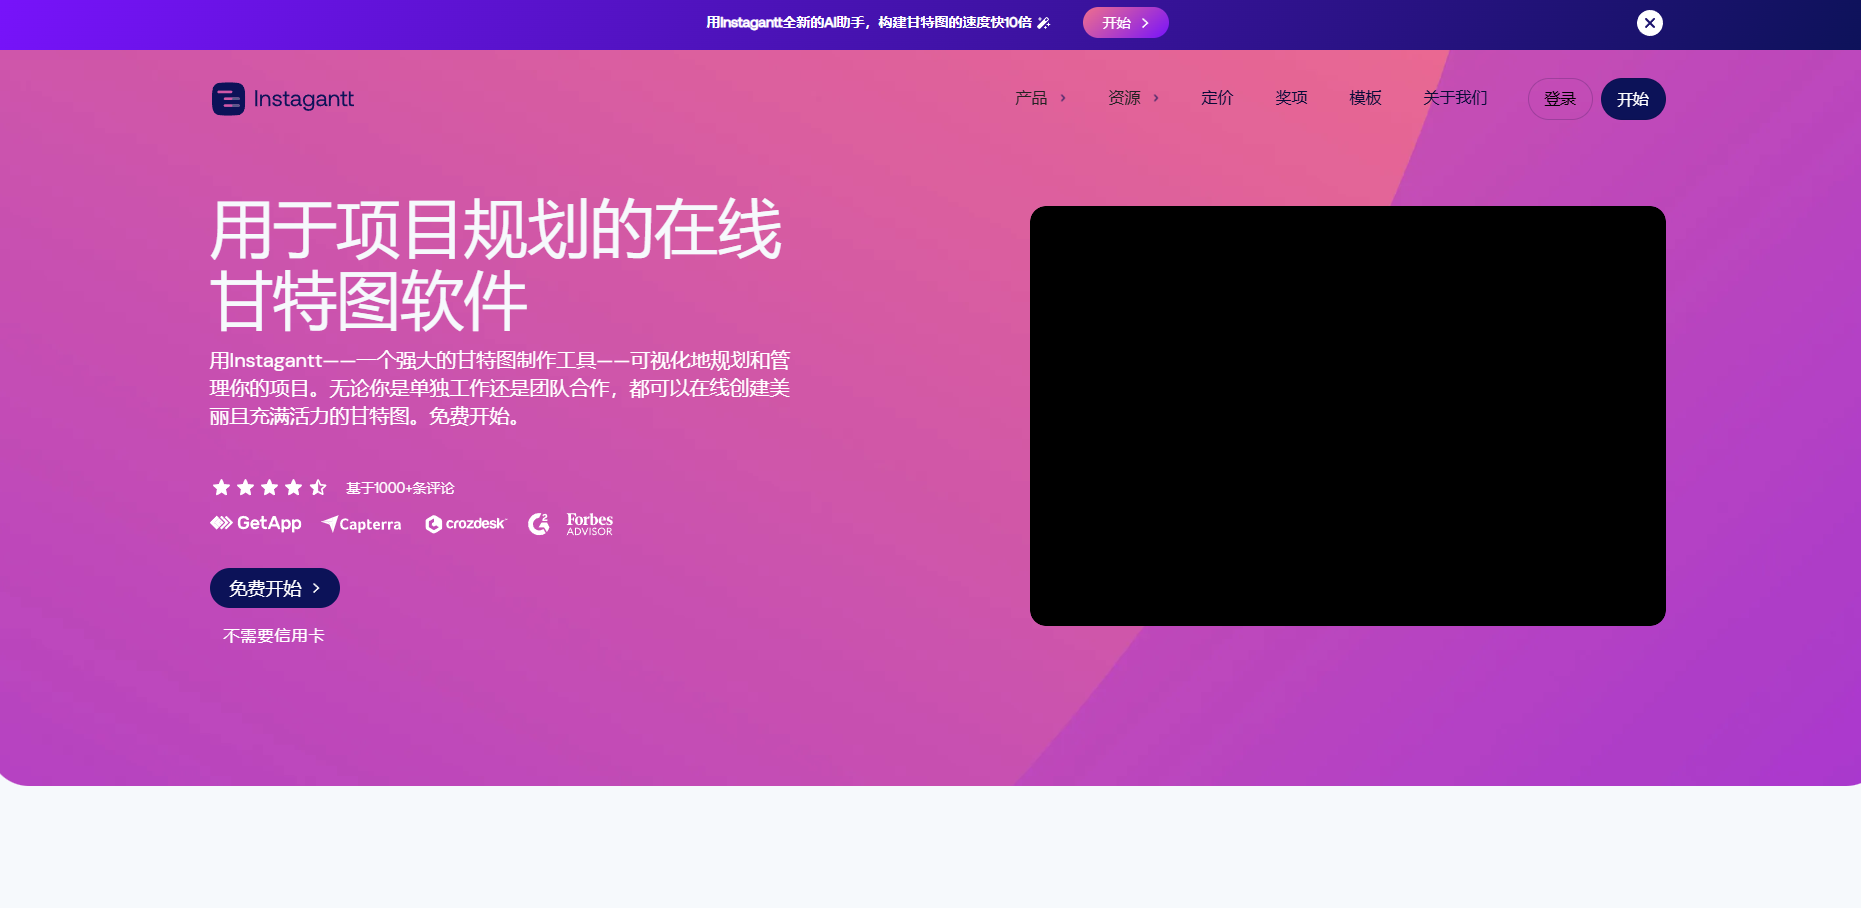Select the Forbes Advisor logo
The image size is (1861, 908).
coord(588,523)
